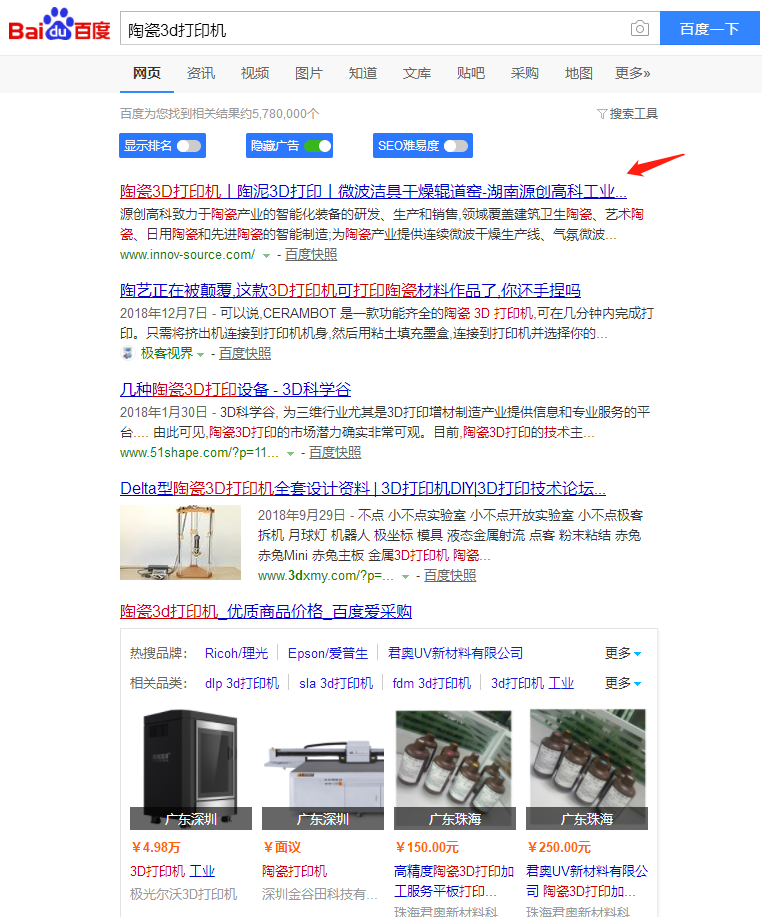Open ¥250.00元 ink bottles product image
Image resolution: width=762 pixels, height=917 pixels.
pos(587,769)
